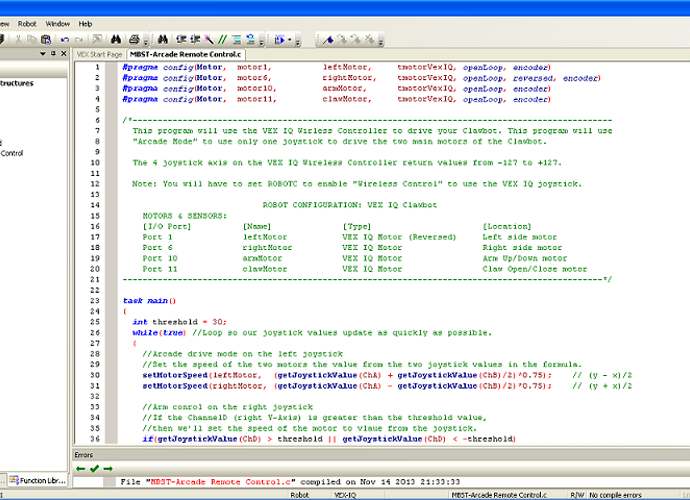Click the Paste clipboard icon
Screen dimensions: 690x500
point(46,40)
